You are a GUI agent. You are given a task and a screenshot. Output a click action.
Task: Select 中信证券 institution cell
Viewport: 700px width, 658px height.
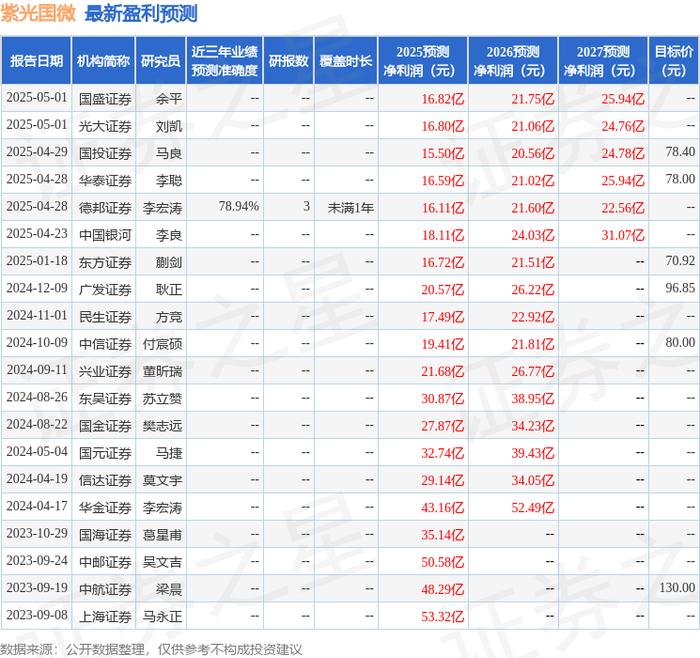105,344
